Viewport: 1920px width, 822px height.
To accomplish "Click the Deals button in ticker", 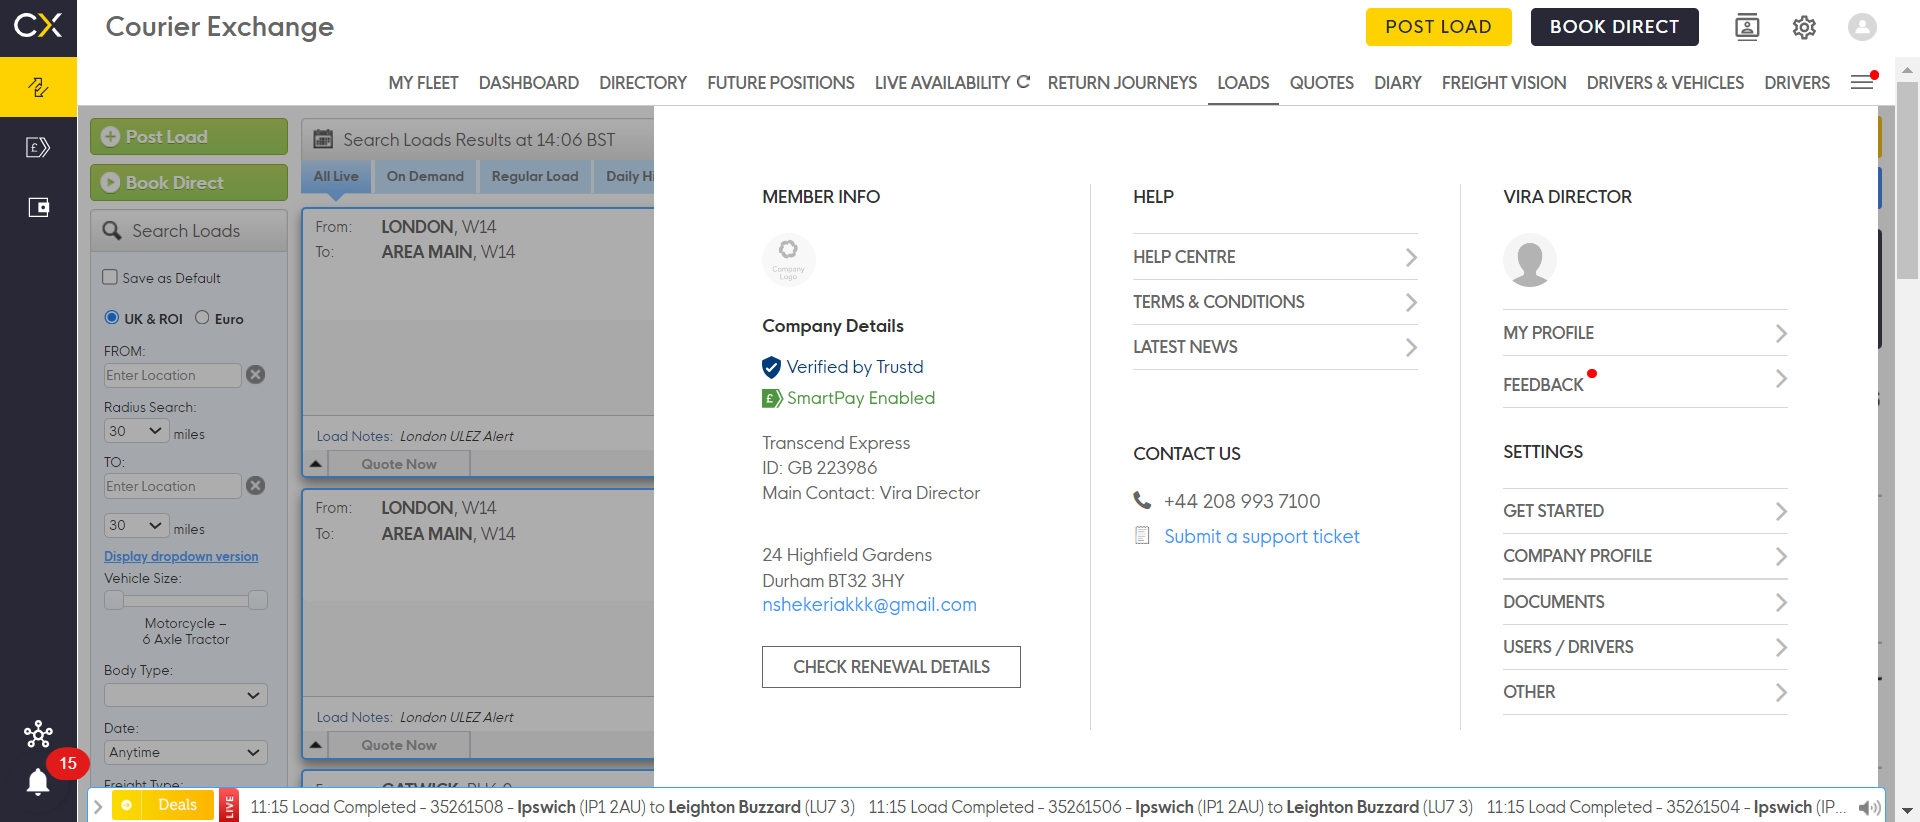I will coord(163,805).
